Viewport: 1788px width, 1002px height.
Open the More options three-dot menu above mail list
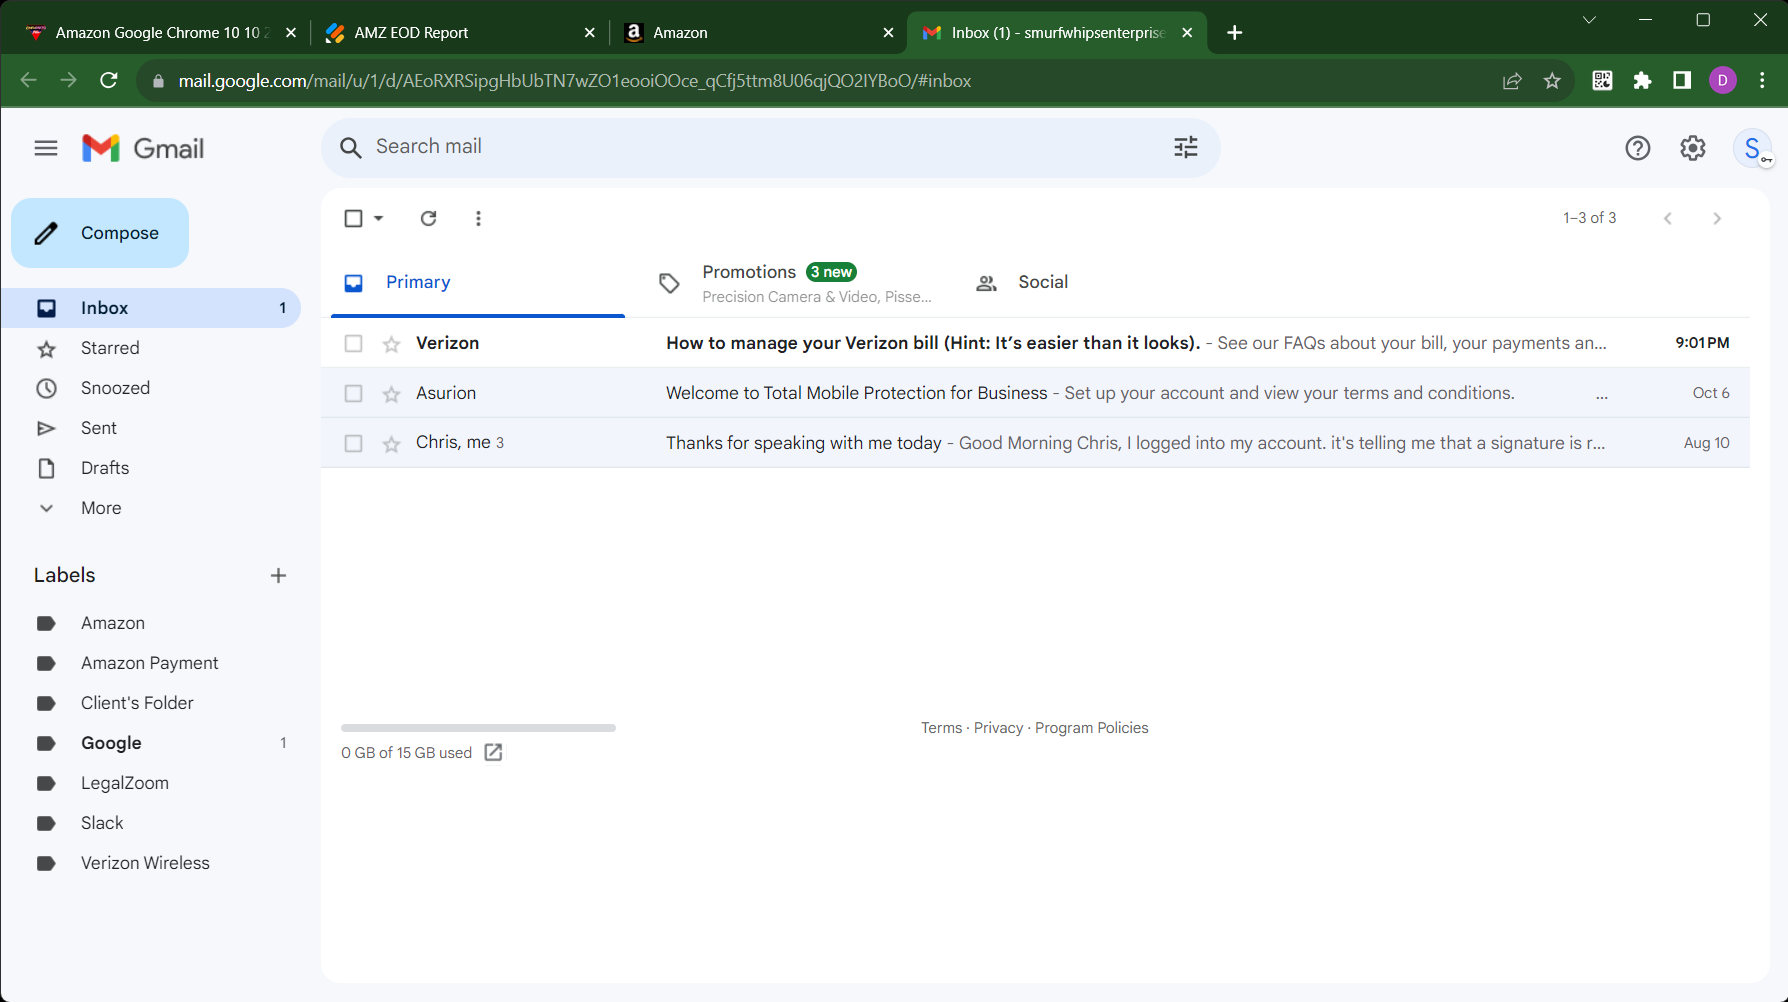479,218
